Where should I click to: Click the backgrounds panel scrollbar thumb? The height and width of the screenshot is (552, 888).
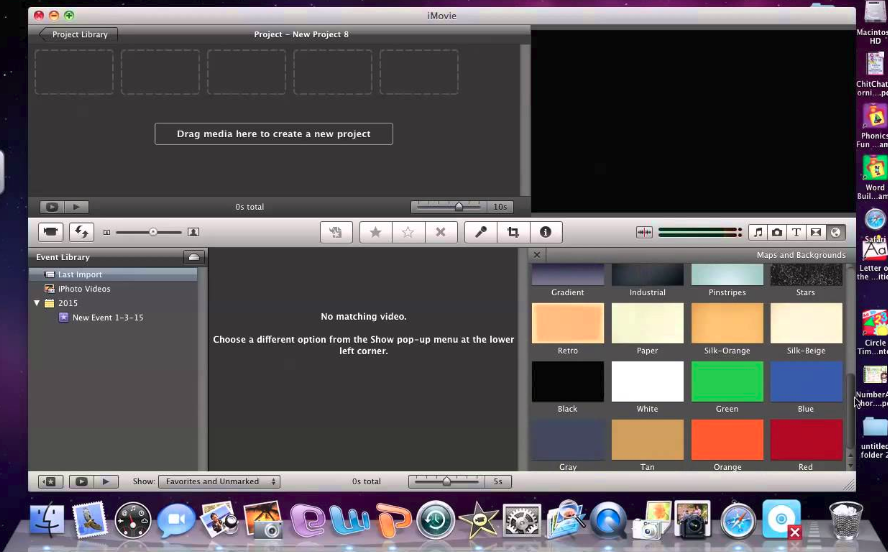(850, 410)
